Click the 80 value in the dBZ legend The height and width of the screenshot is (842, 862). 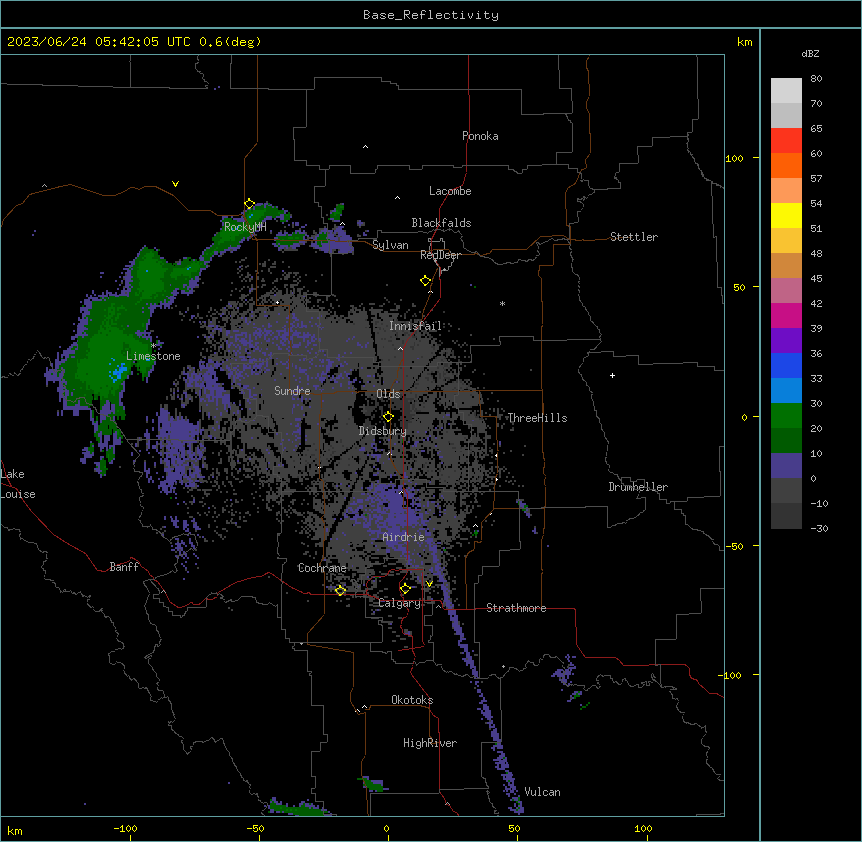[816, 79]
